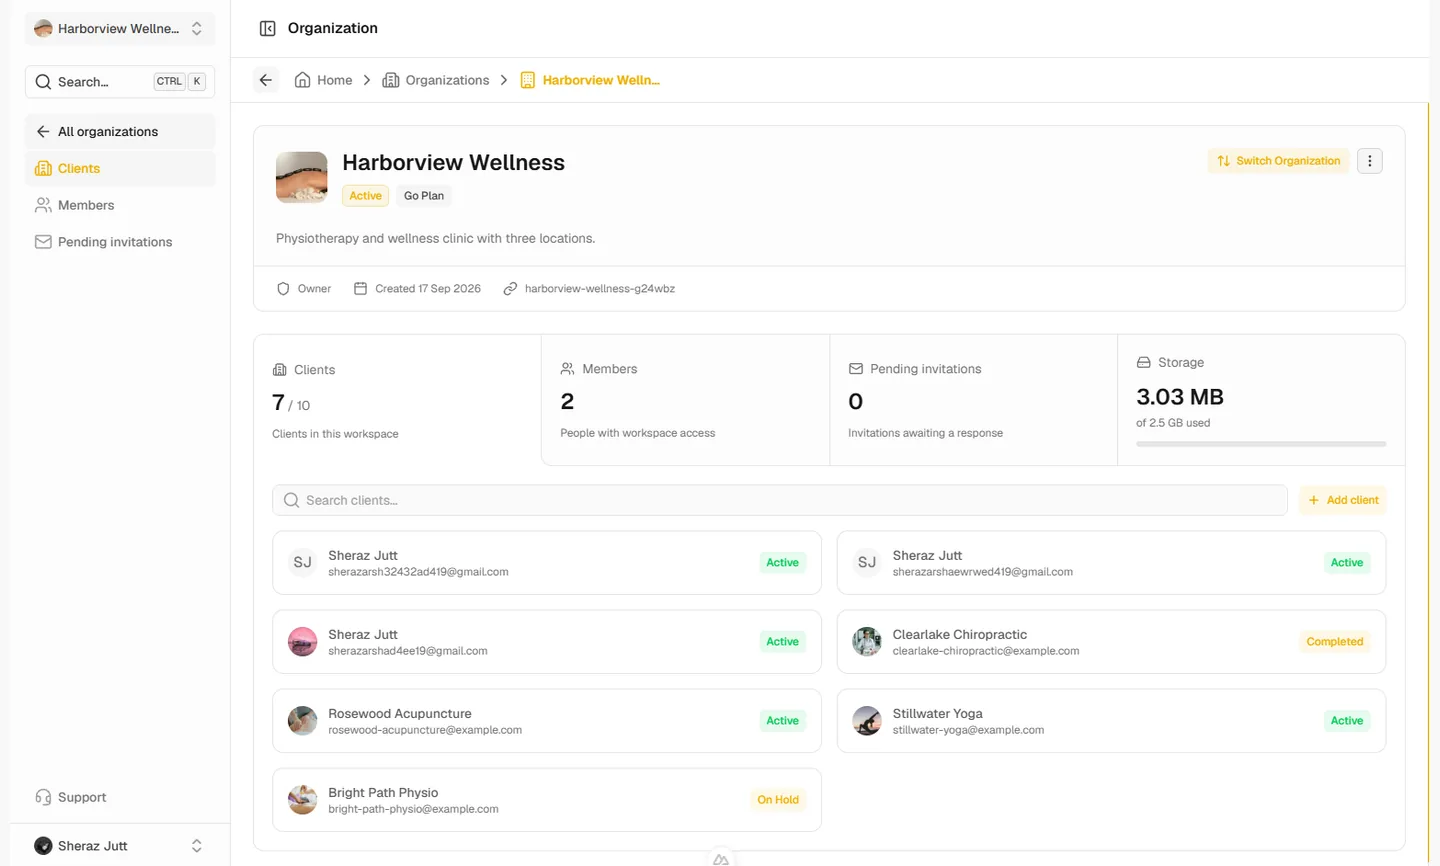
Task: Open Support from the sidebar
Action: [120, 797]
